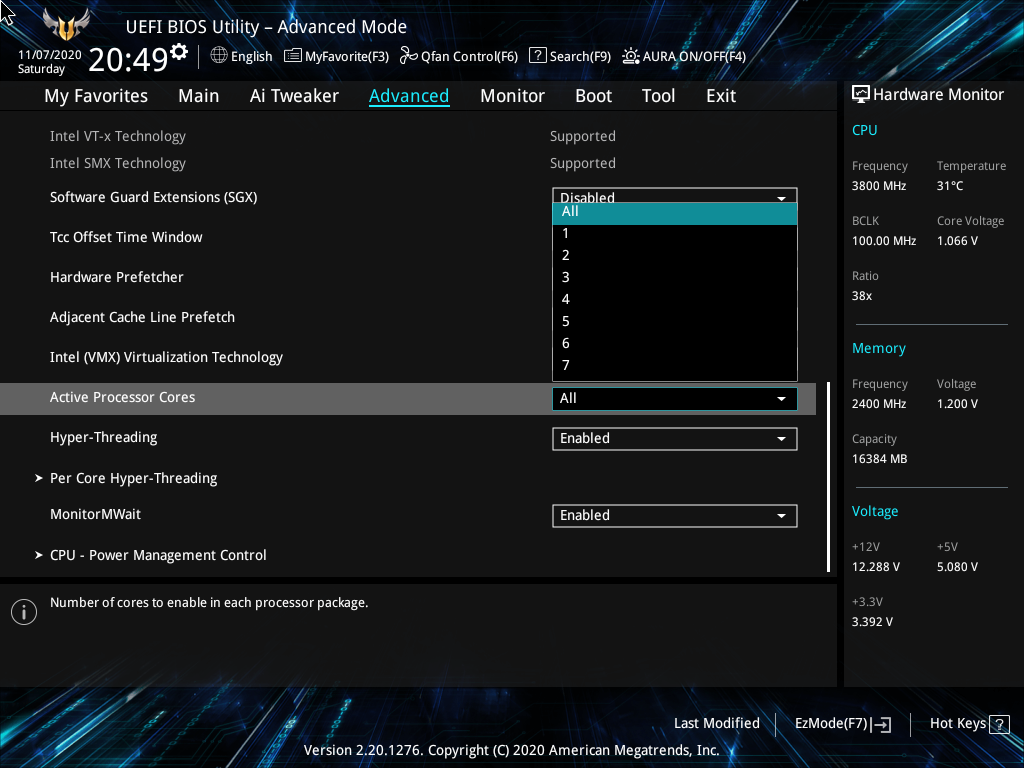
Task: Click the MonitorMWait setting label
Action: (95, 514)
